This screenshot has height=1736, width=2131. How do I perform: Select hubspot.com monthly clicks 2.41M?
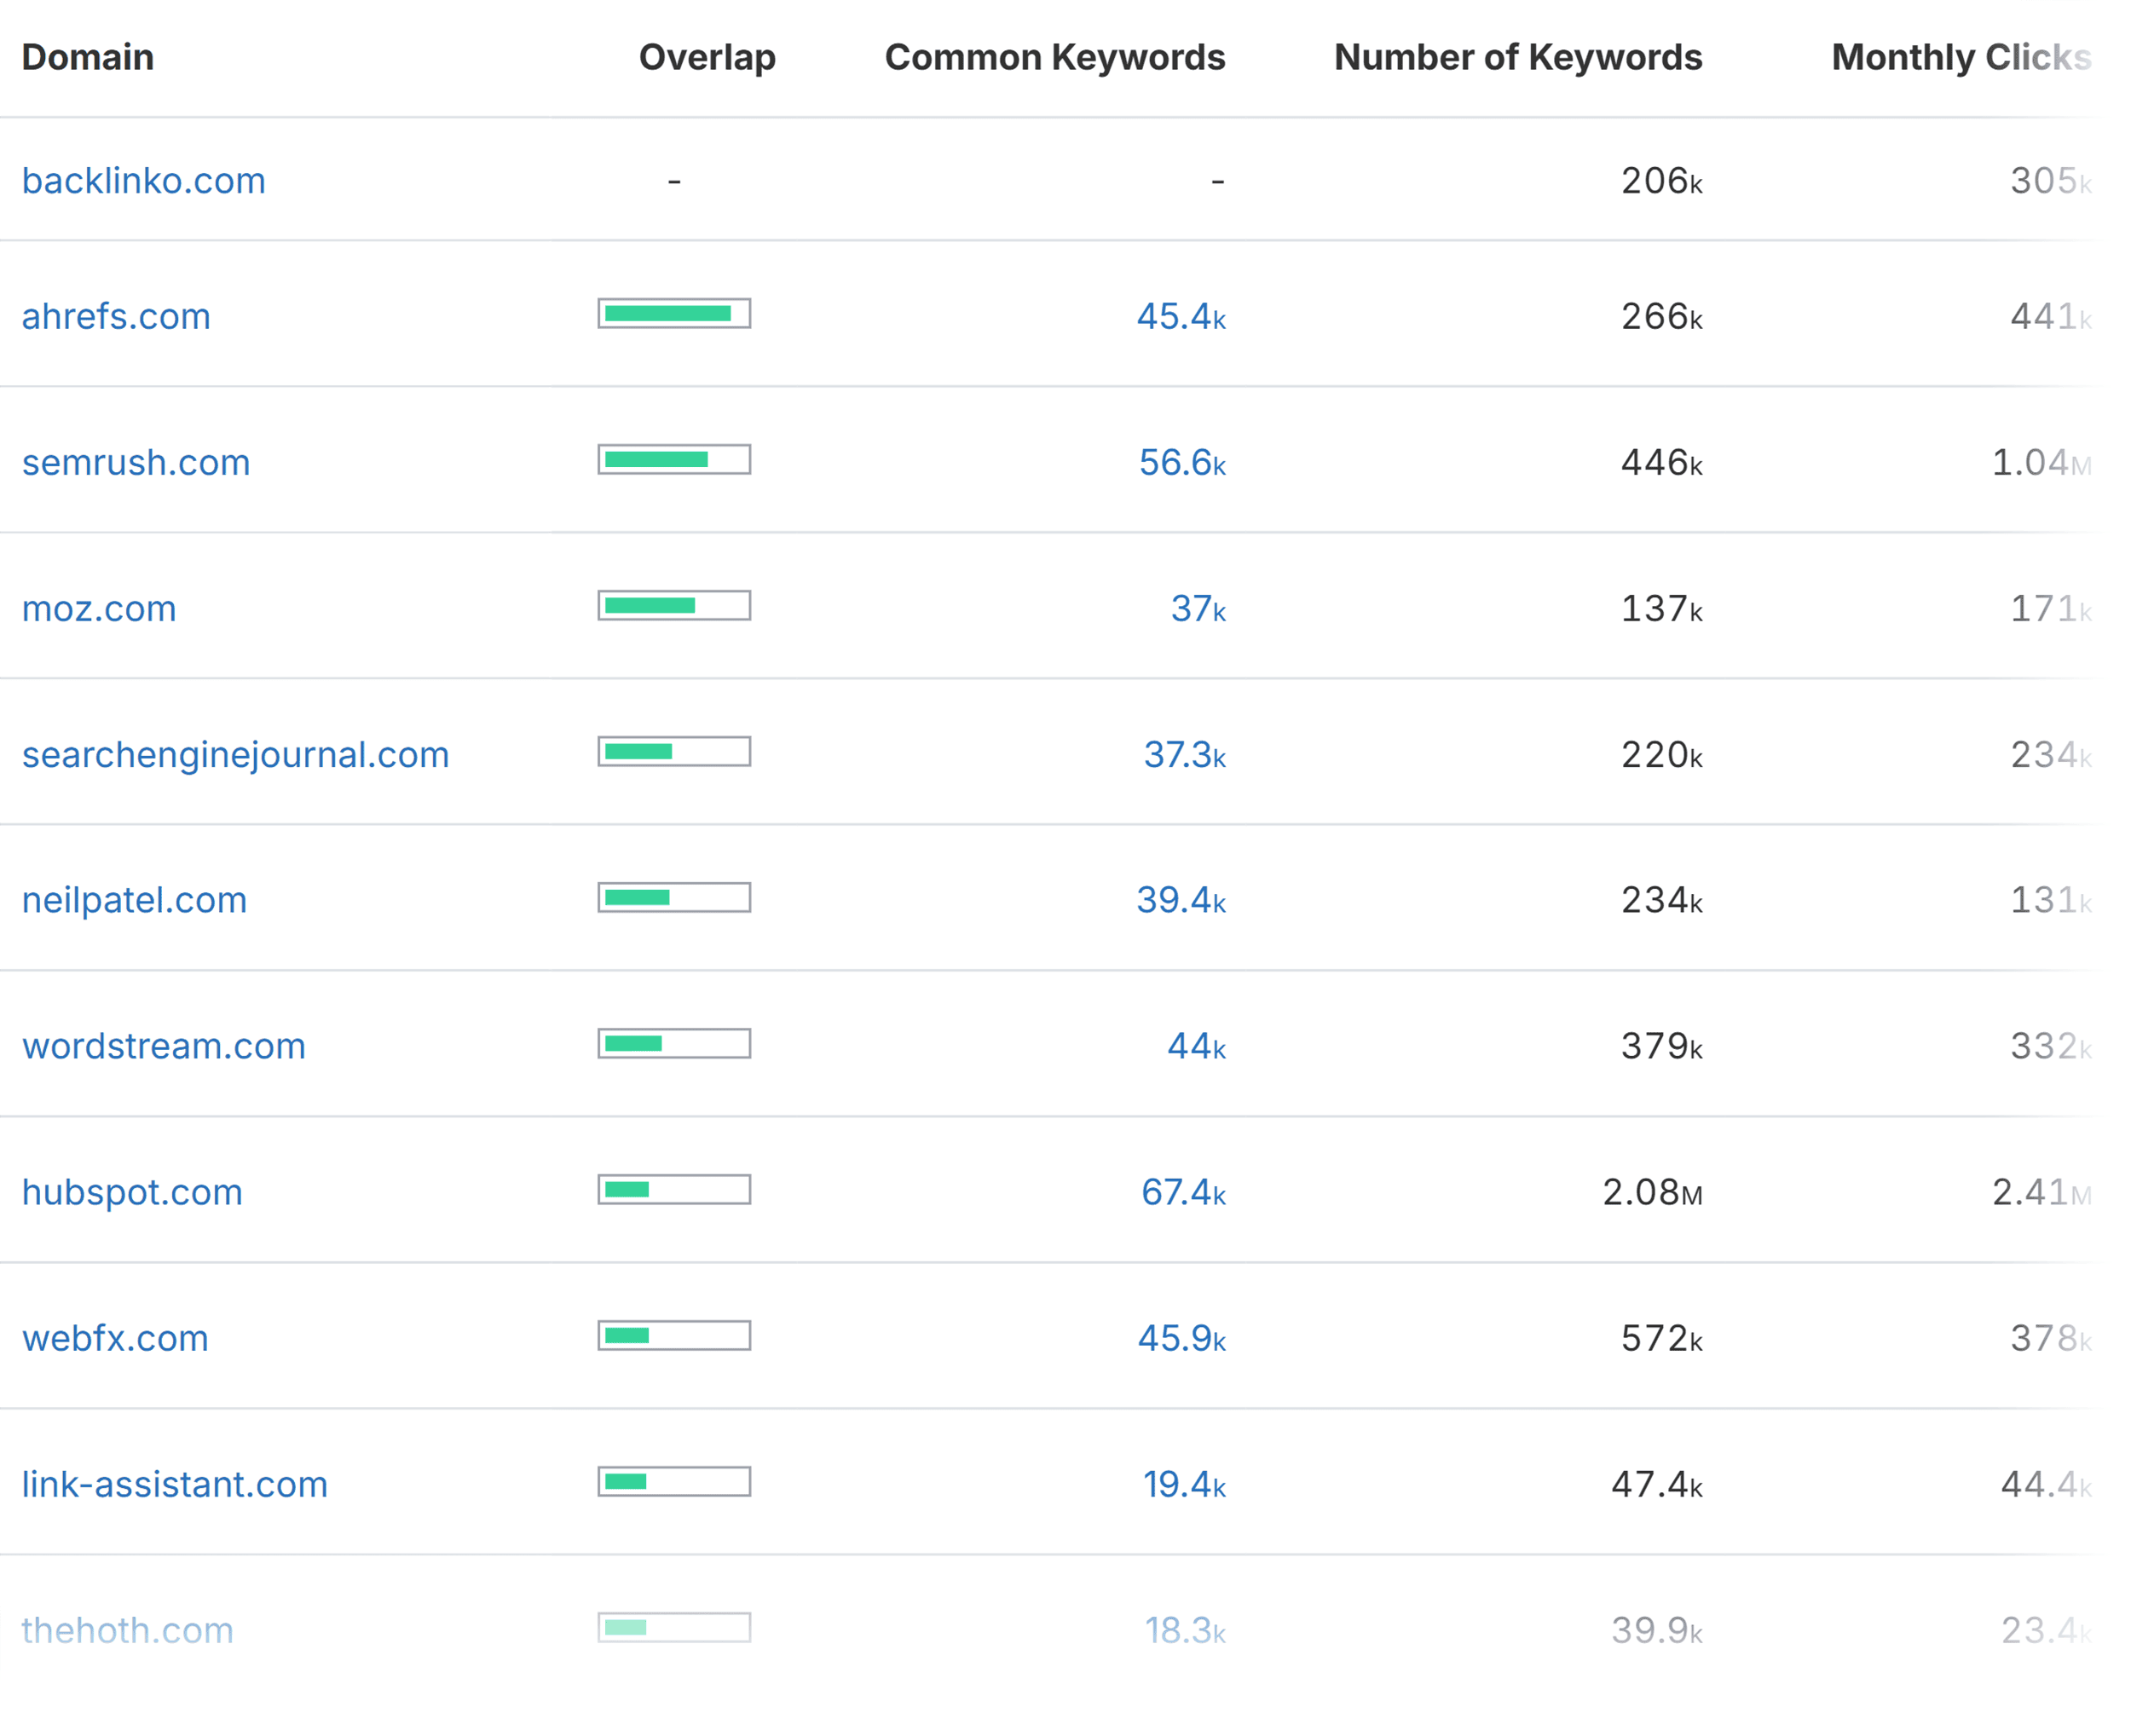(x=2042, y=1192)
